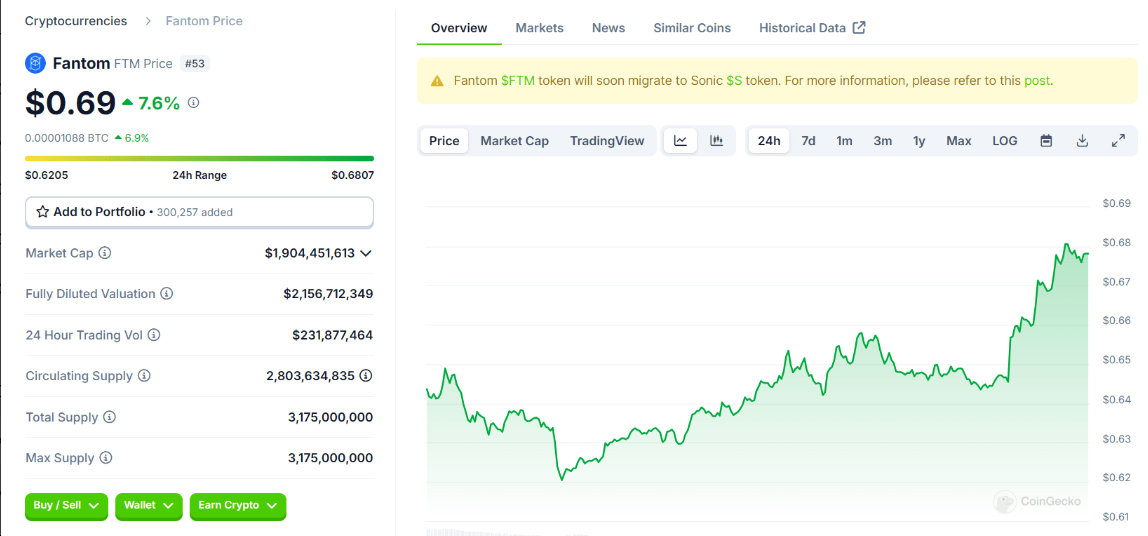The image size is (1148, 536).
Task: Open Wallet dropdown
Action: 149,505
